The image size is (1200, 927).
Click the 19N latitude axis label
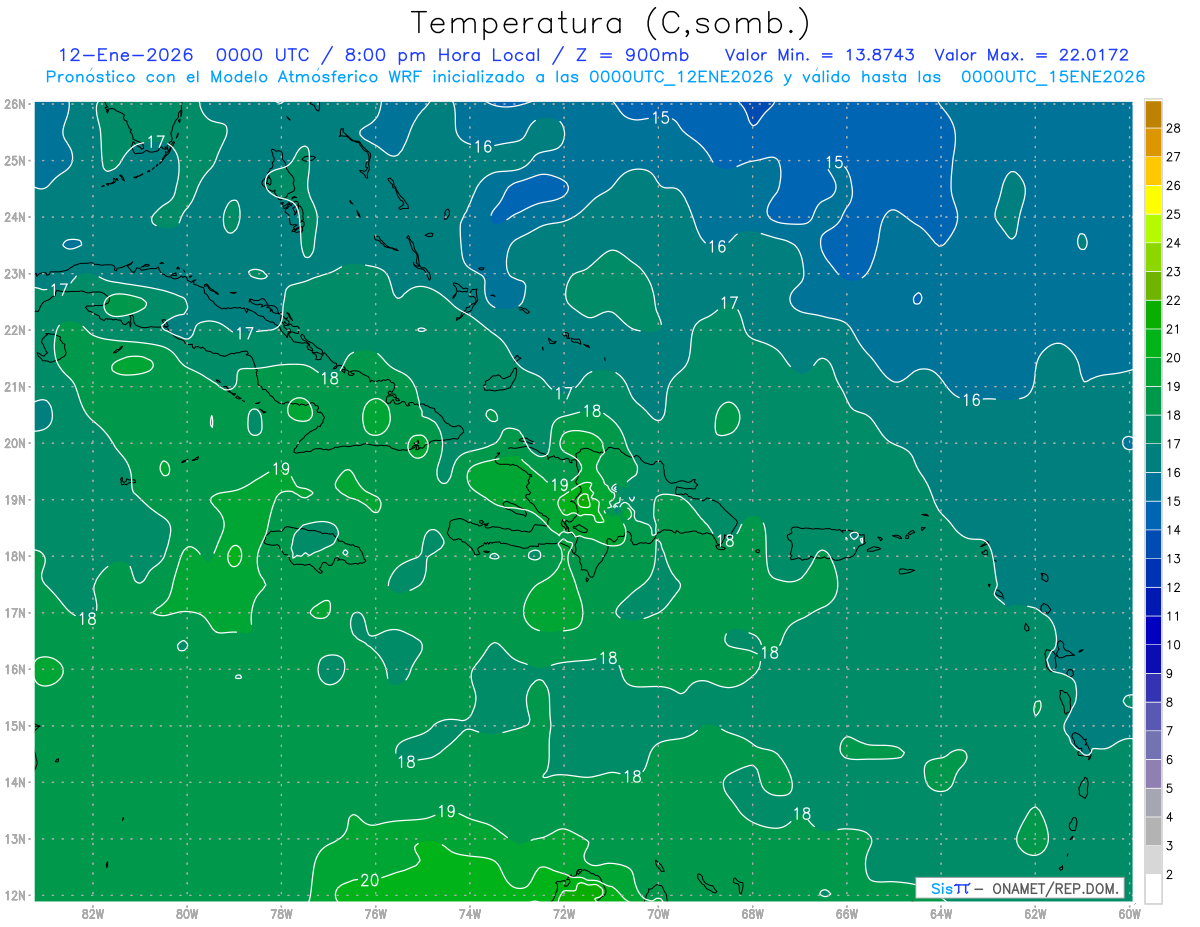tap(14, 500)
